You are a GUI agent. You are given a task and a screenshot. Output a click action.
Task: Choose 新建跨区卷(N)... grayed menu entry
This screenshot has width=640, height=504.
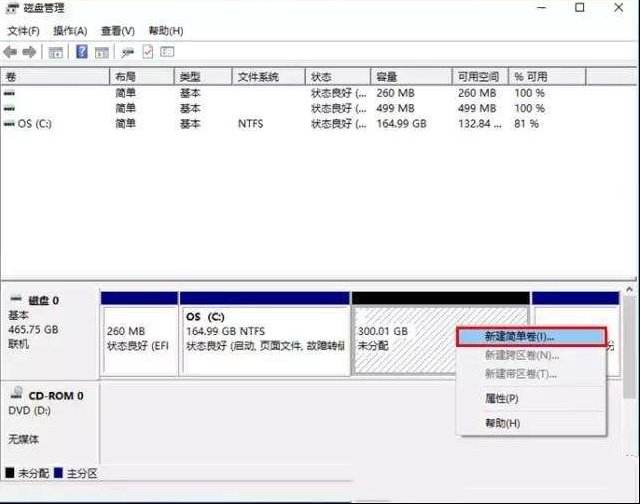531,355
